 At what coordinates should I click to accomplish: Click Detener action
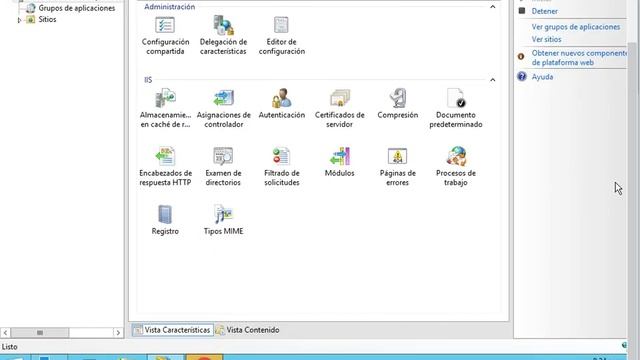coord(544,11)
